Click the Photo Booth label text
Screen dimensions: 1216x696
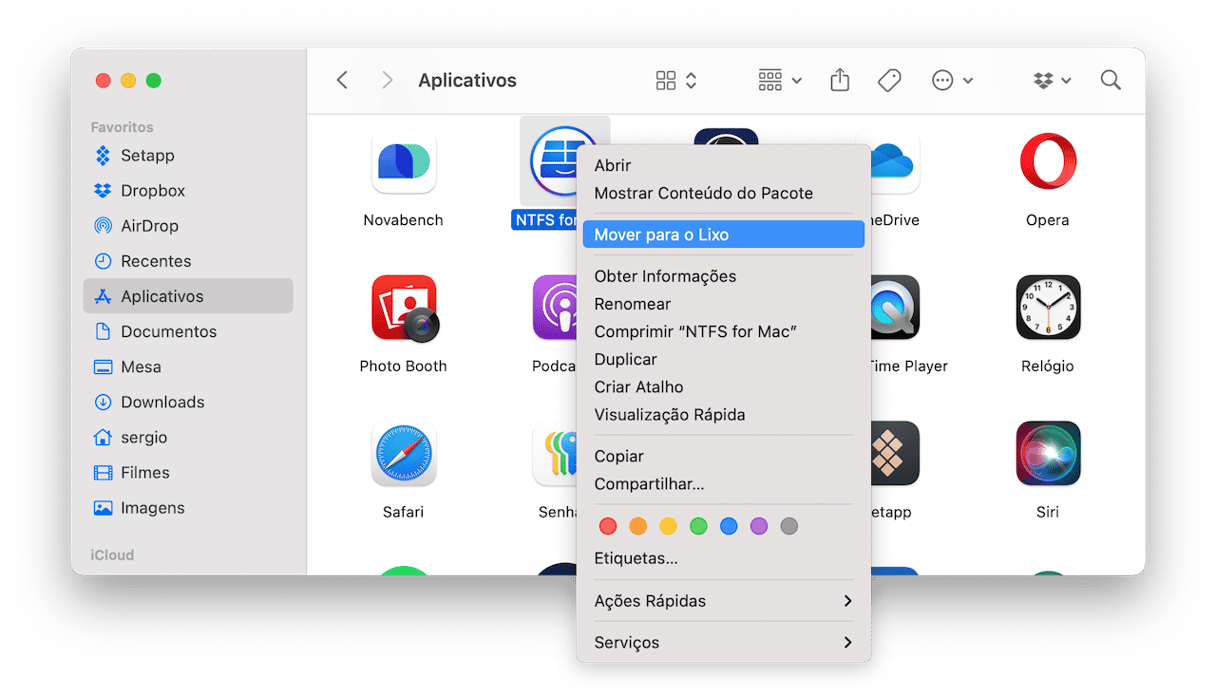pyautogui.click(x=403, y=366)
